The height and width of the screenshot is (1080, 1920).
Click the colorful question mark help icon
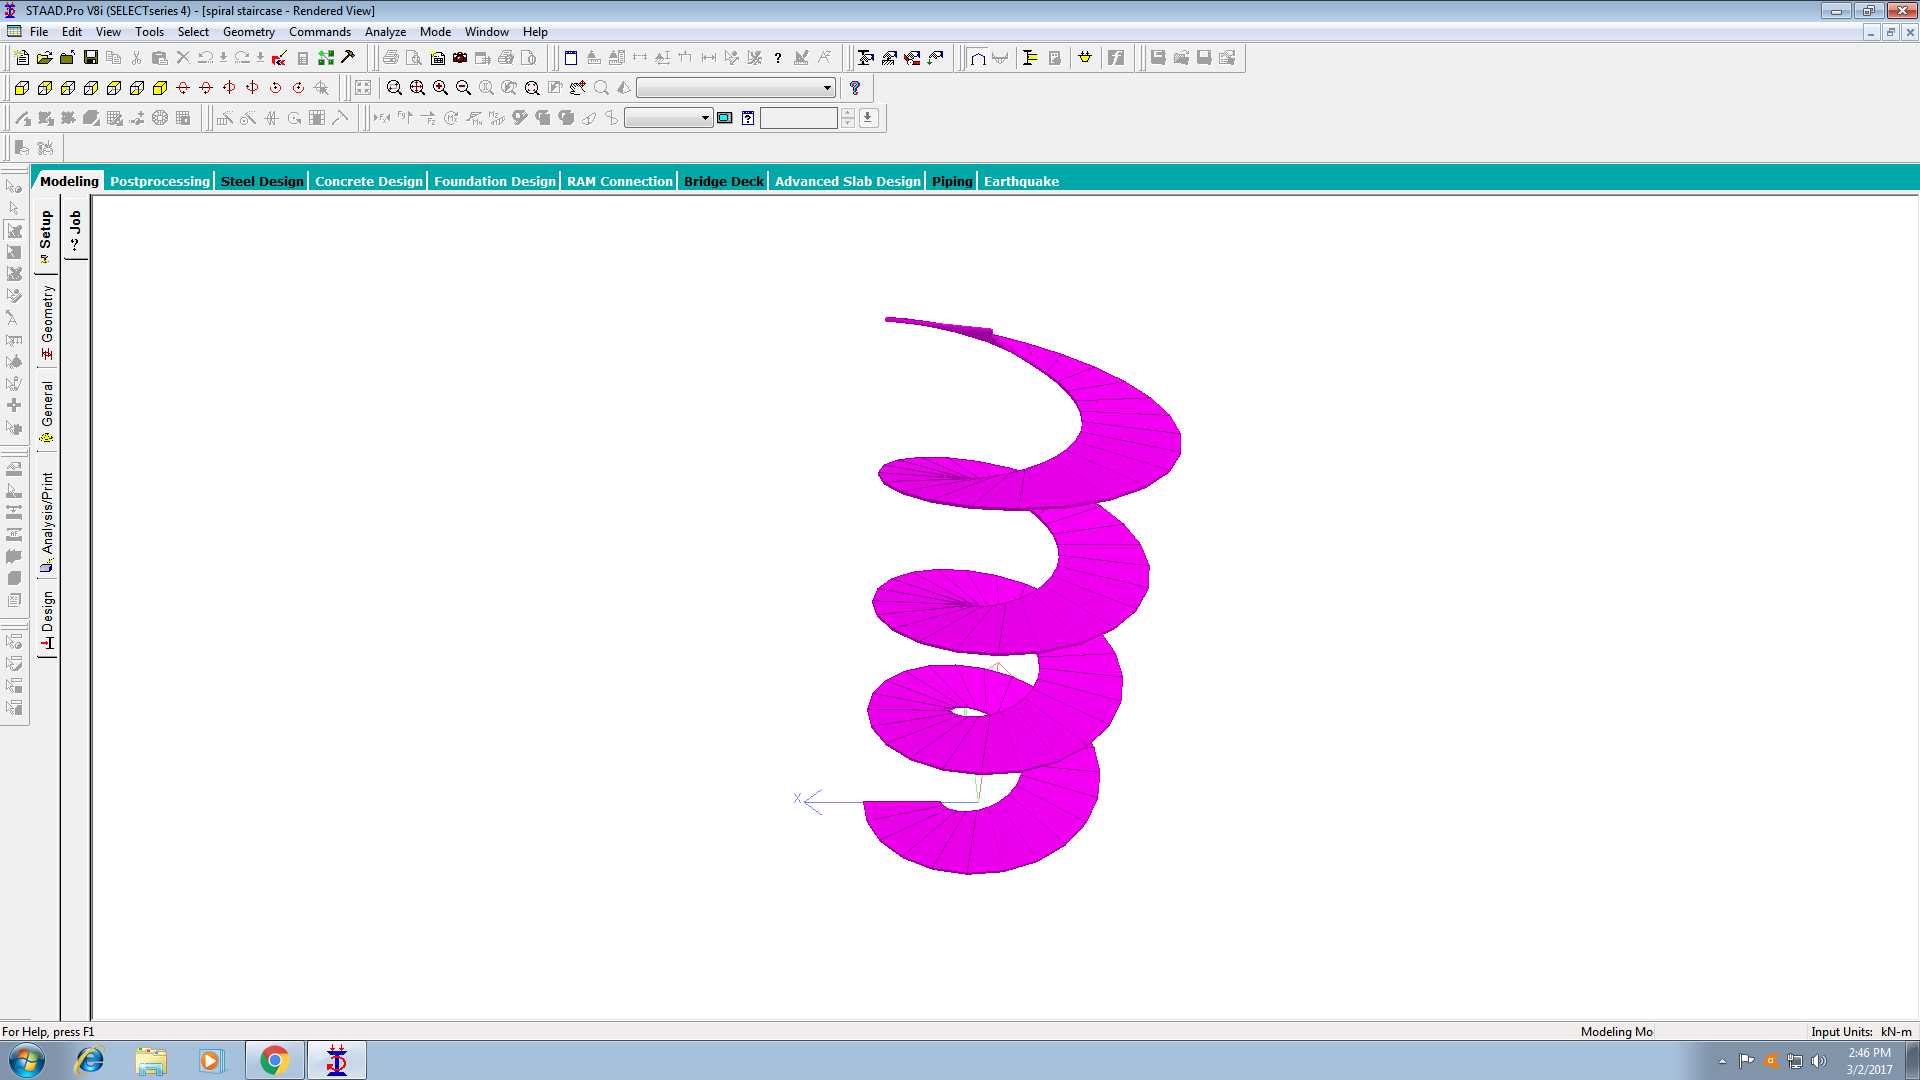coord(855,88)
